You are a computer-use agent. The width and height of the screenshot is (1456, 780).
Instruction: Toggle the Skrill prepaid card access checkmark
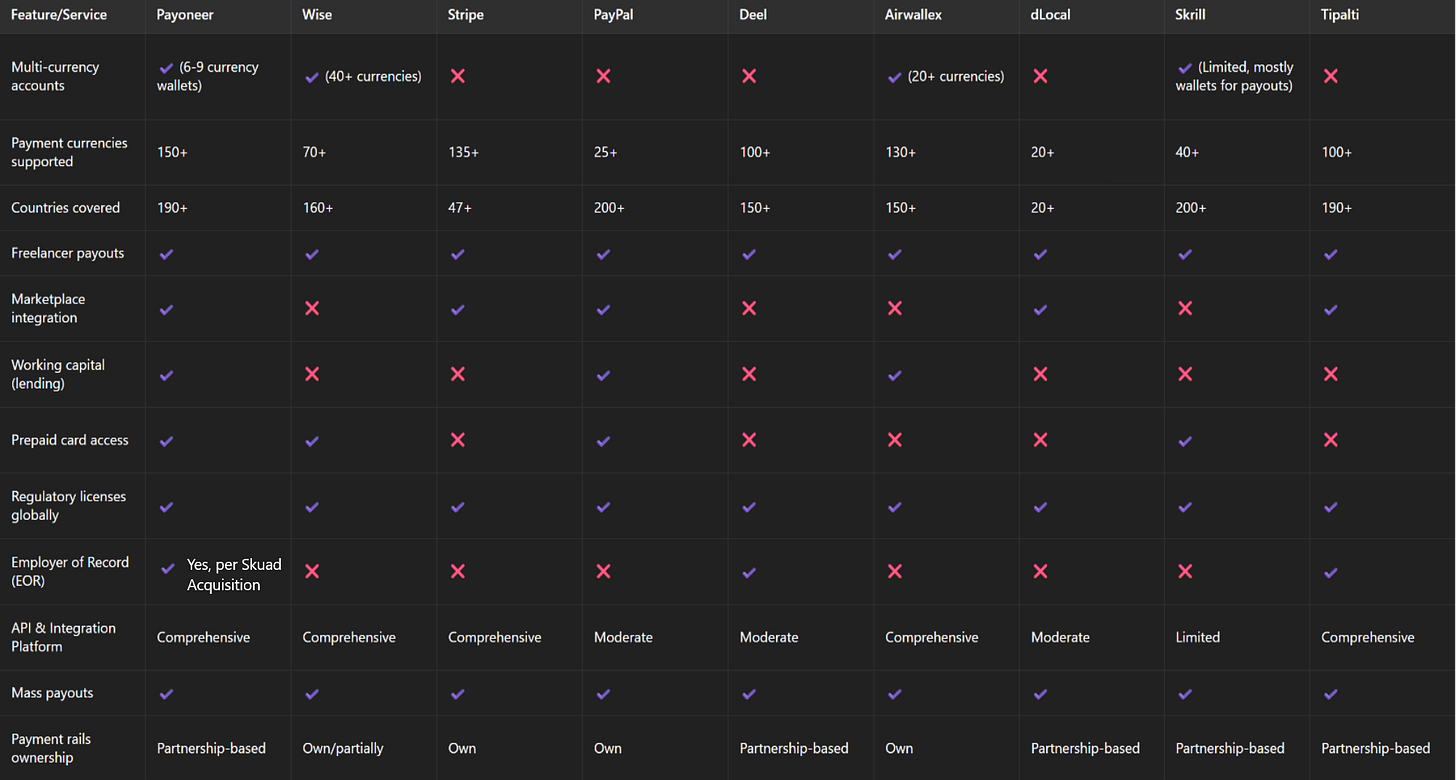tap(1185, 440)
